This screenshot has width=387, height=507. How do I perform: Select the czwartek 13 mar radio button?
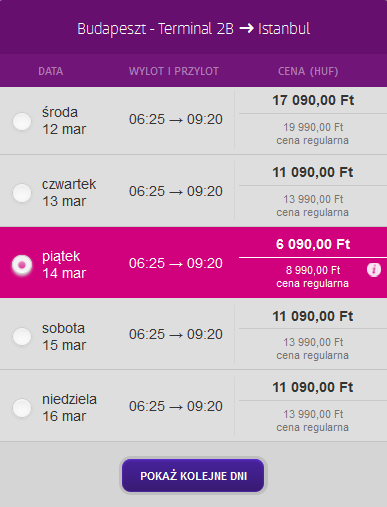coord(22,193)
